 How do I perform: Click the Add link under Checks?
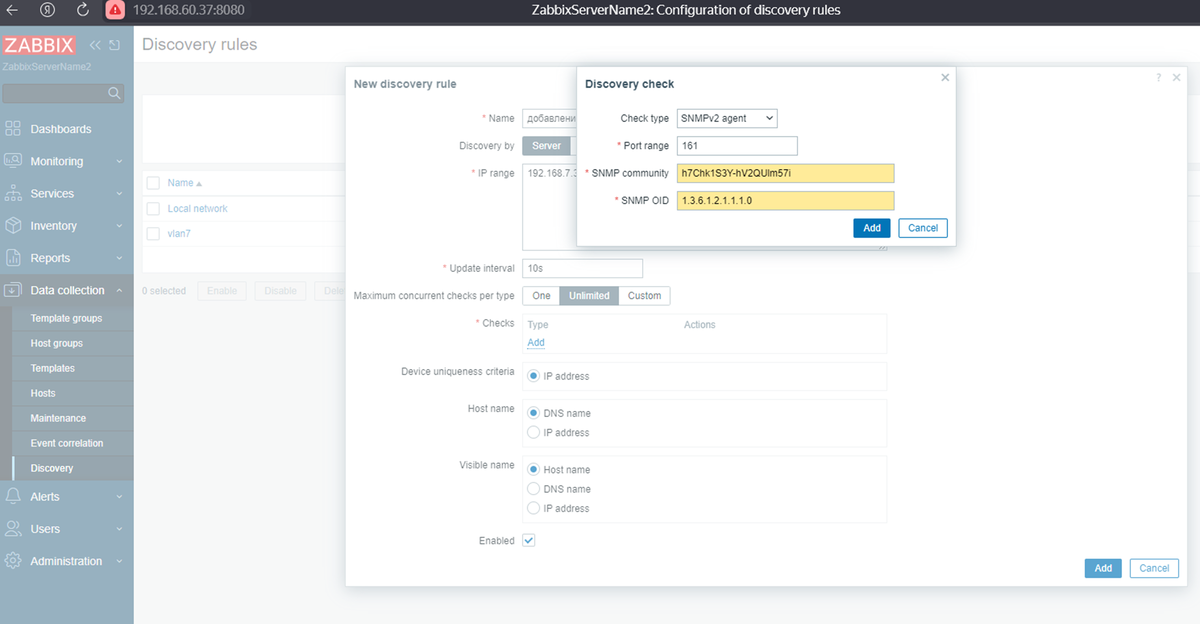pos(536,342)
